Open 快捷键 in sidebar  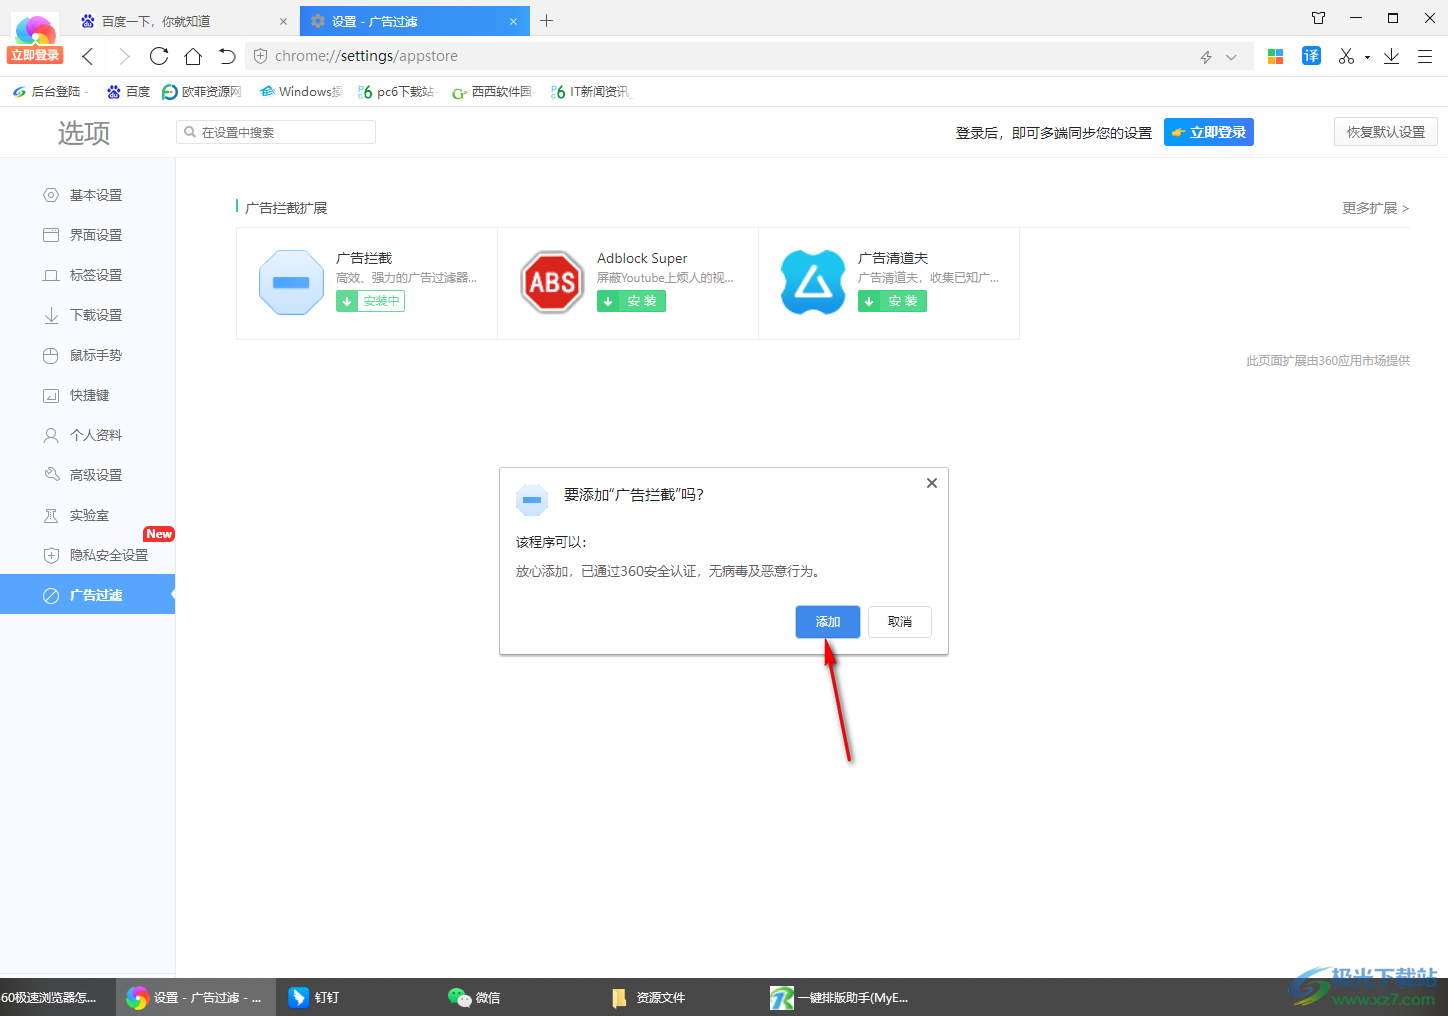[x=87, y=395]
